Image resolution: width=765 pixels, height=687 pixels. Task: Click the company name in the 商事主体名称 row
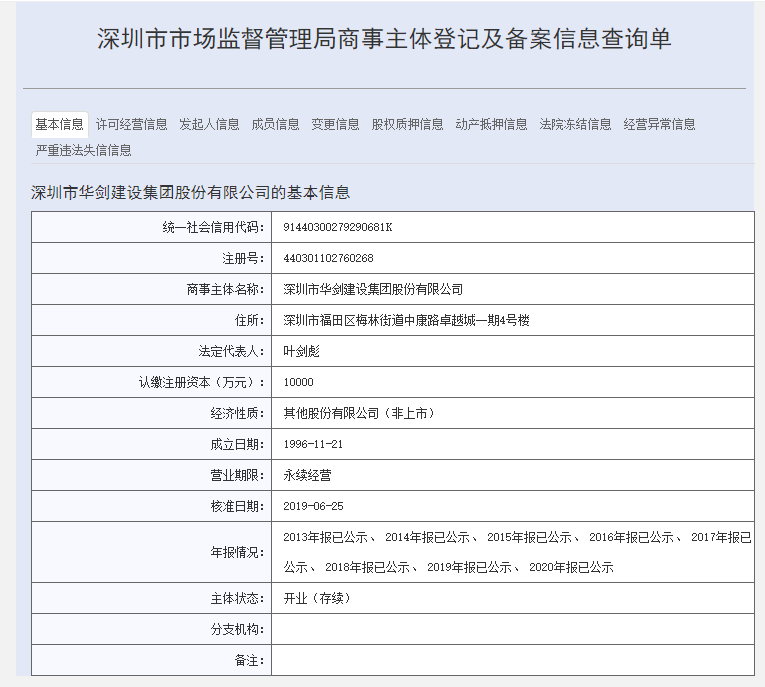pos(373,289)
